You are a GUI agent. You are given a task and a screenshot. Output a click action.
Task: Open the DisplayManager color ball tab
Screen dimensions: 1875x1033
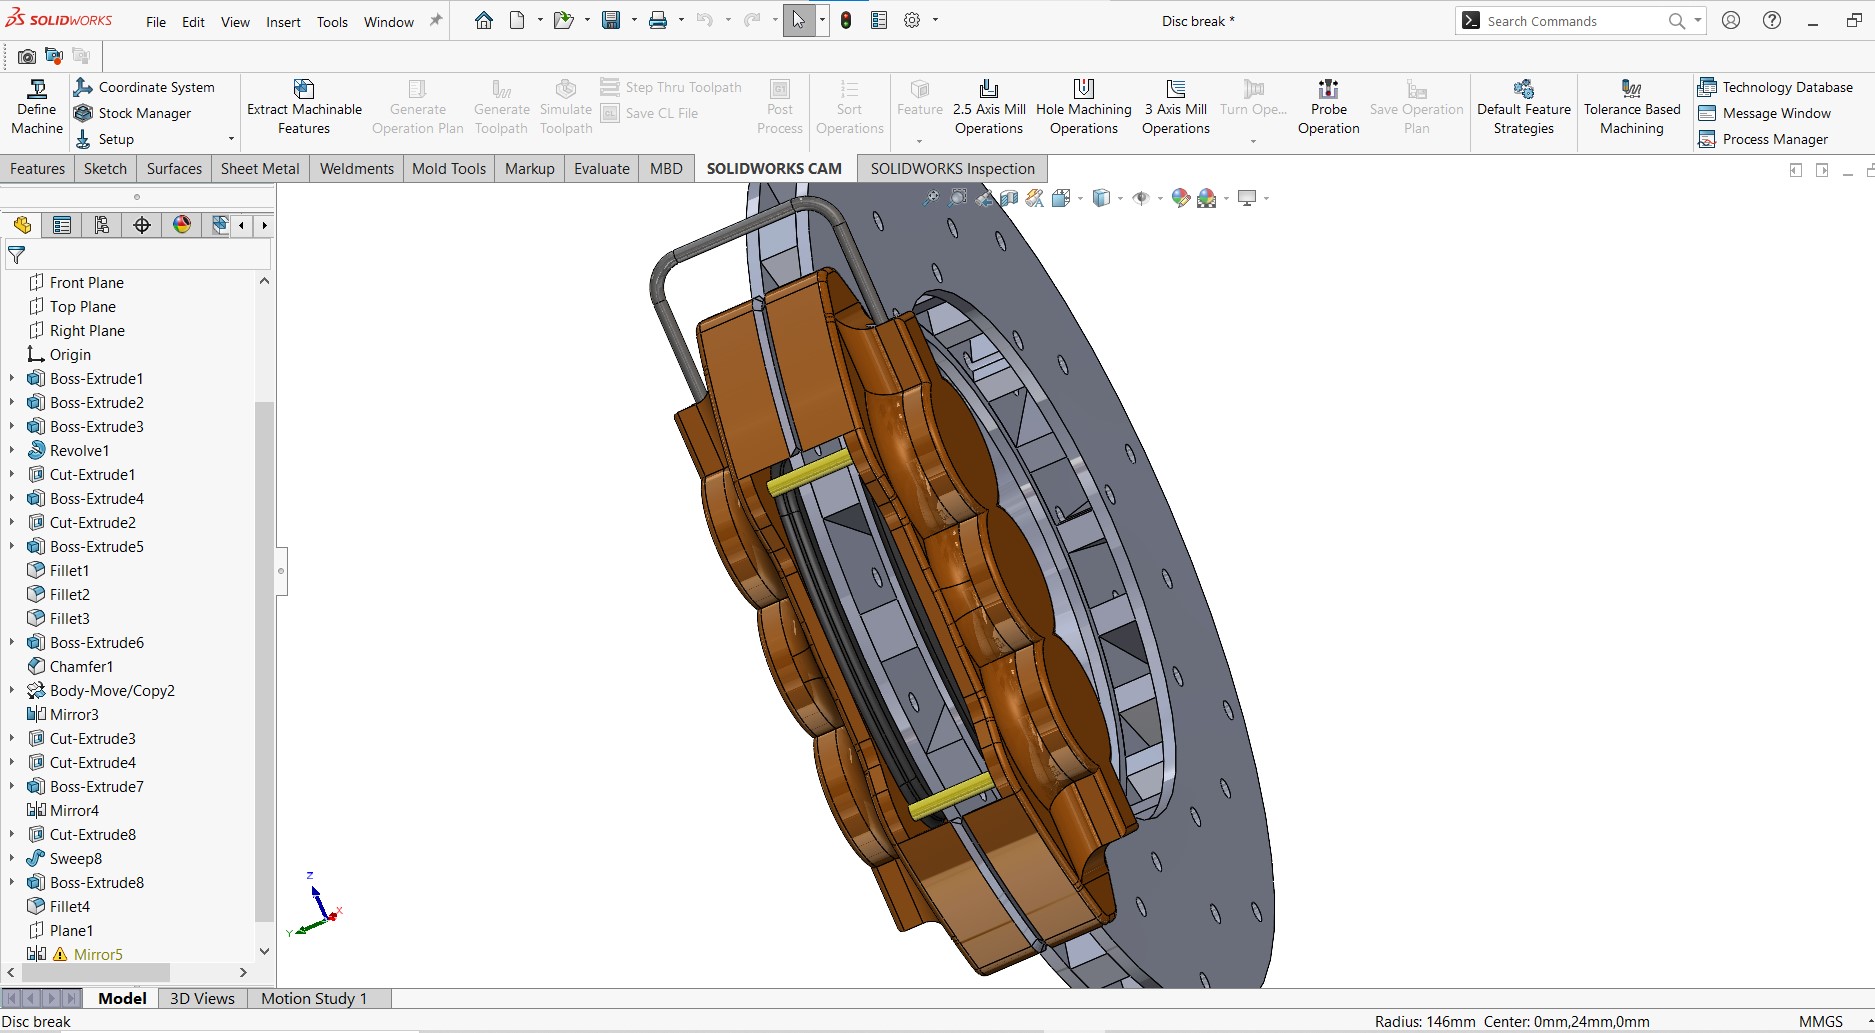(x=182, y=225)
